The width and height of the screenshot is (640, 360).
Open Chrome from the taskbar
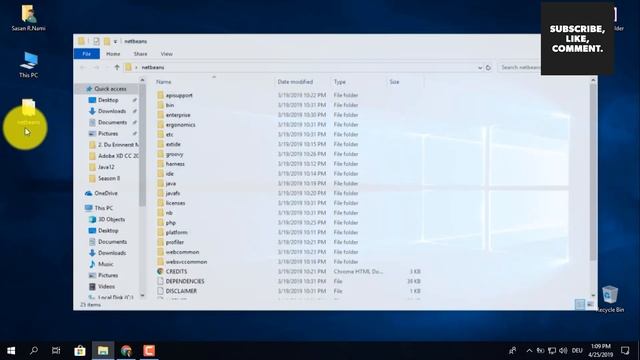(x=127, y=351)
